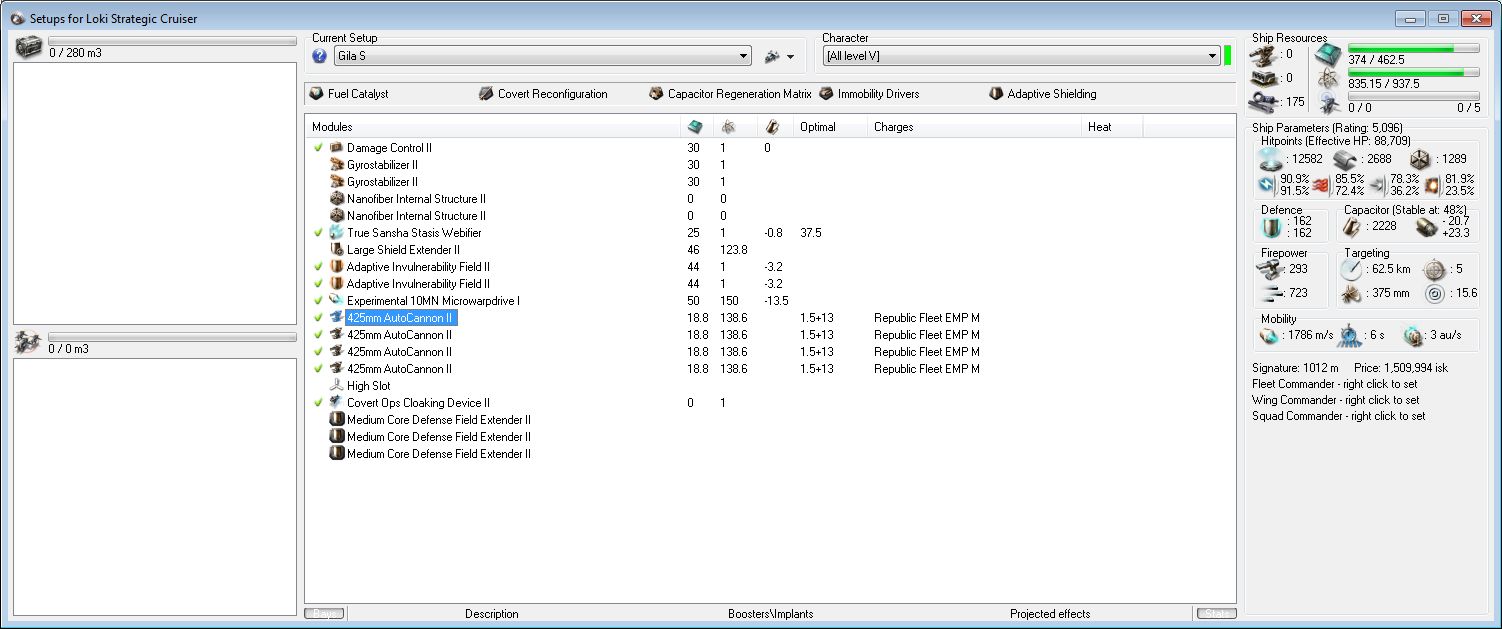Image resolution: width=1502 pixels, height=629 pixels.
Task: Open the Character dropdown showing All level V
Action: 1020,56
